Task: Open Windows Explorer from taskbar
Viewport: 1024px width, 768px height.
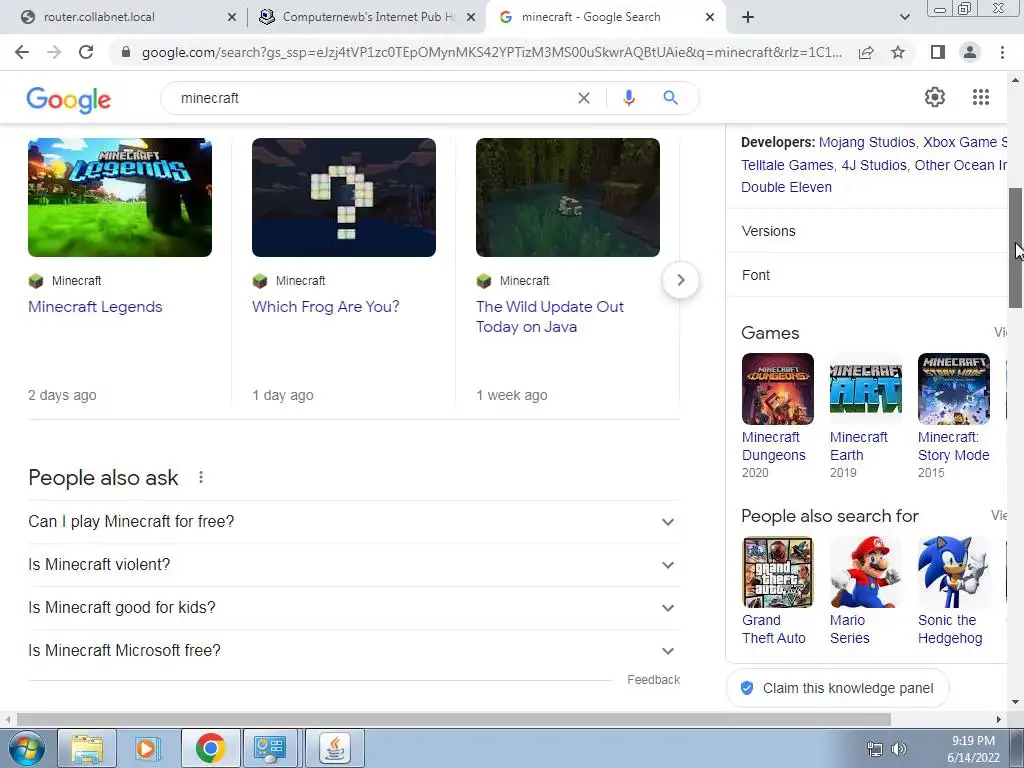Action: [x=87, y=748]
